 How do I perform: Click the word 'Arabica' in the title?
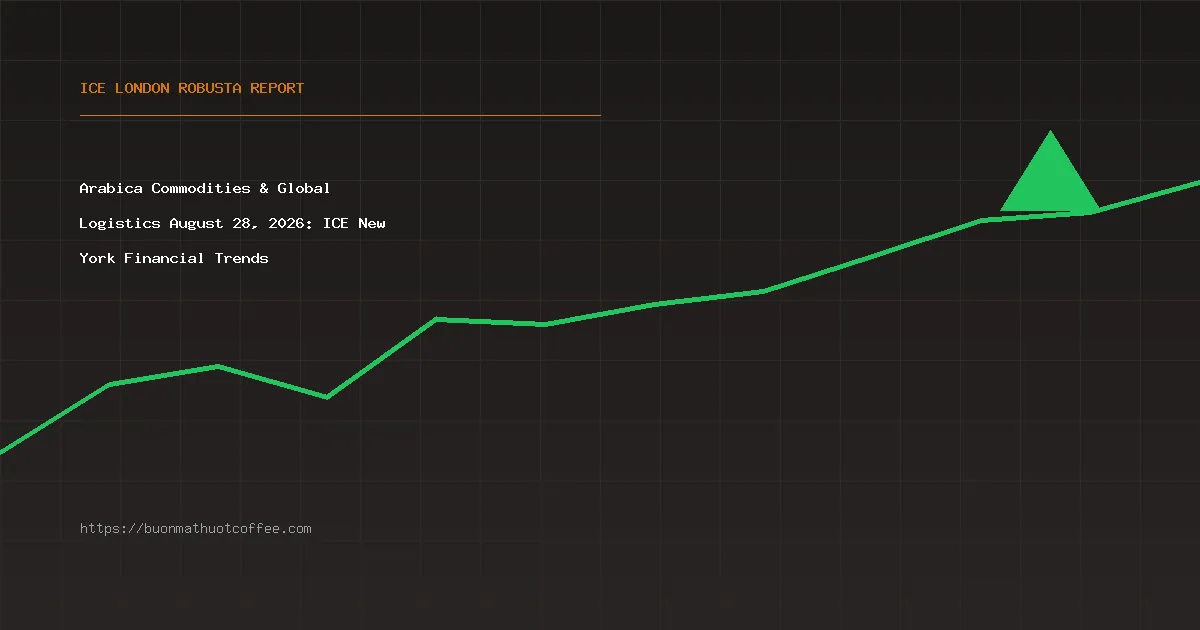[111, 188]
